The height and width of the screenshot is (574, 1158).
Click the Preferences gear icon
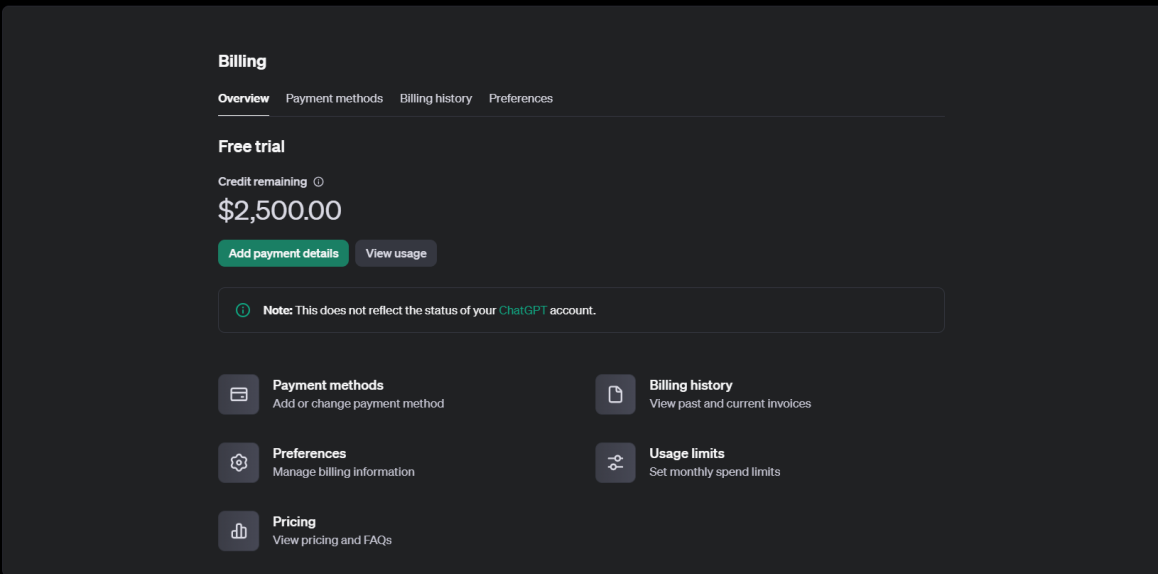[x=239, y=462]
